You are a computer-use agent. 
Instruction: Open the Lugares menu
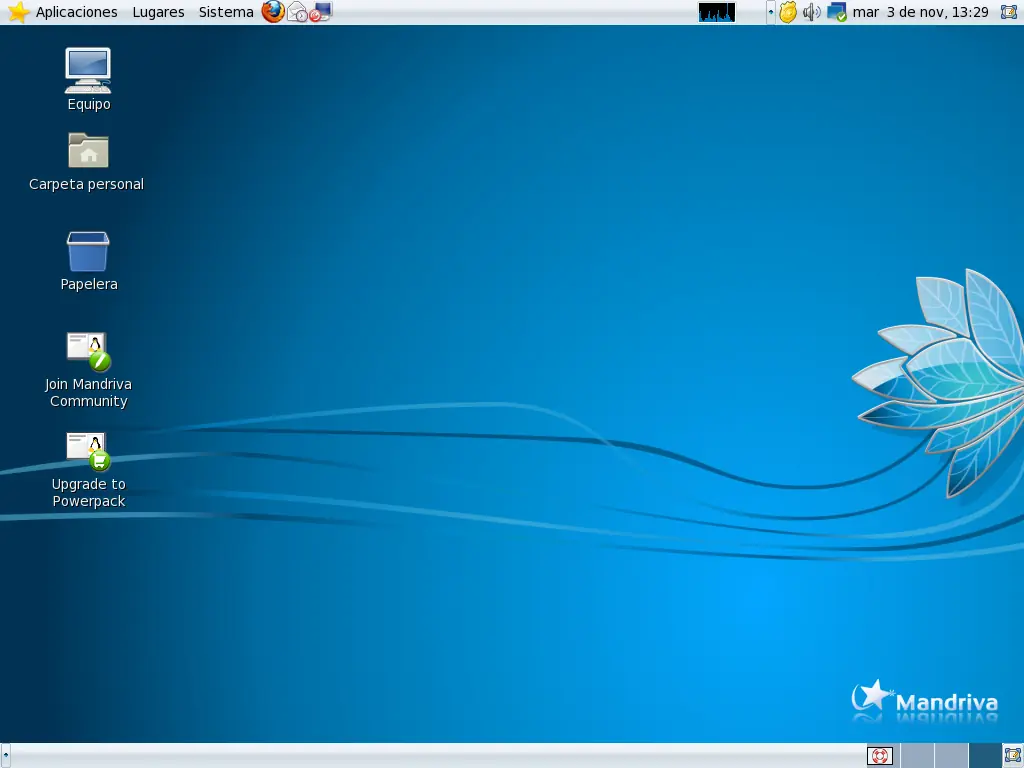pos(158,12)
